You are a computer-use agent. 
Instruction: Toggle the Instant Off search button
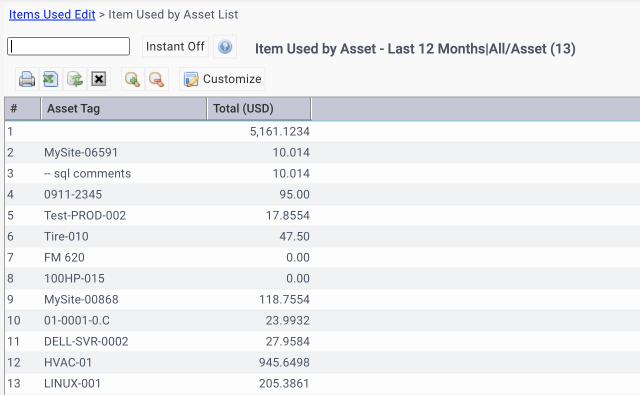[x=175, y=47]
